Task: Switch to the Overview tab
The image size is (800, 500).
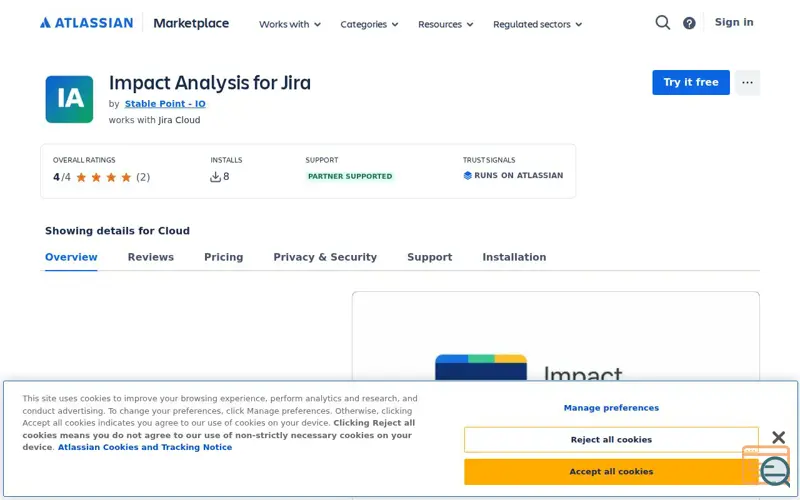Action: pyautogui.click(x=71, y=257)
